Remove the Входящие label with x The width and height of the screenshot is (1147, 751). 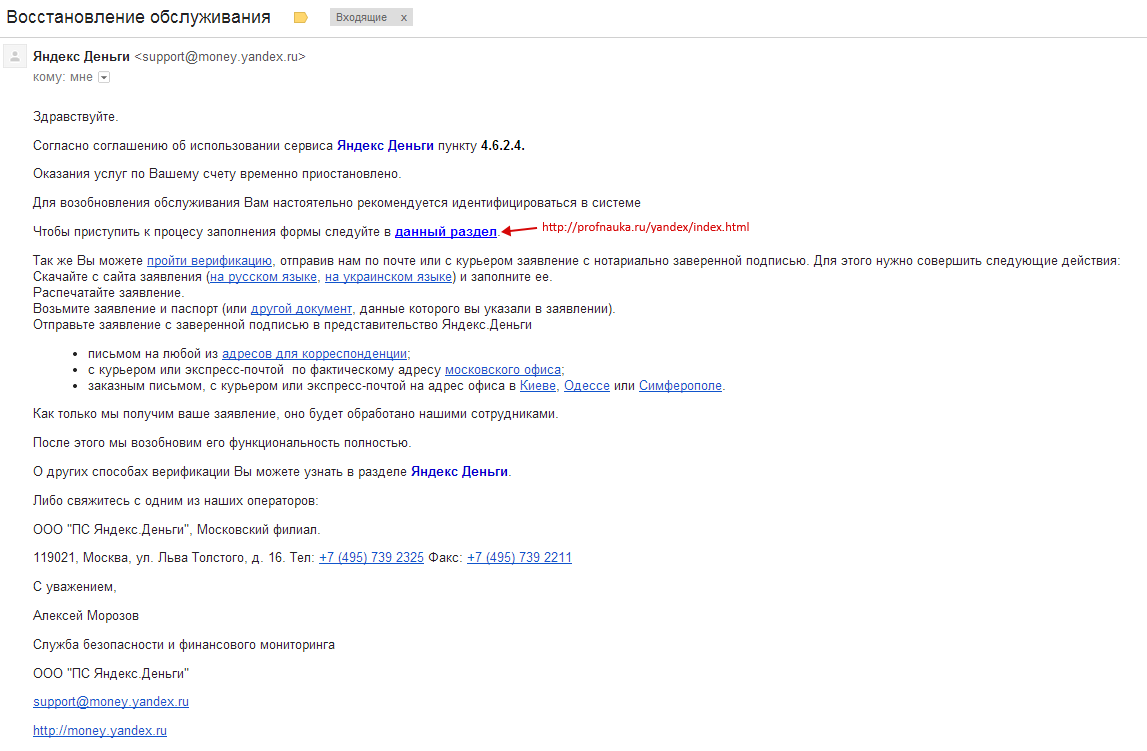tap(403, 18)
